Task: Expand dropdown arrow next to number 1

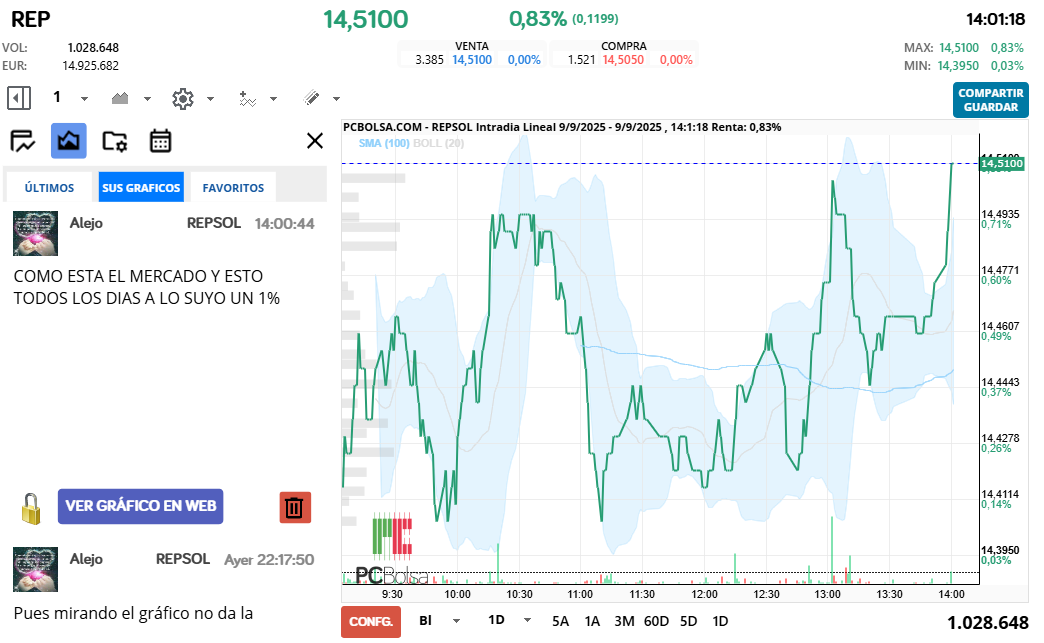Action: coord(85,99)
